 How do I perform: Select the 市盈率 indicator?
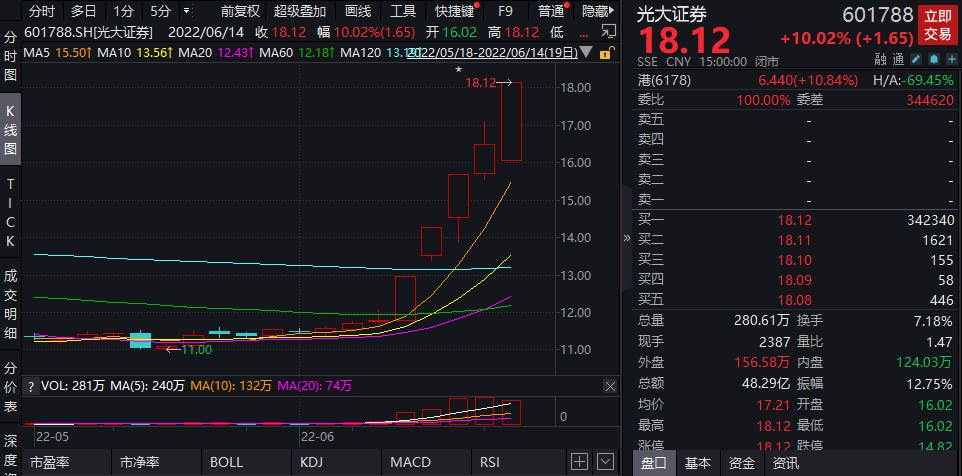coord(51,463)
